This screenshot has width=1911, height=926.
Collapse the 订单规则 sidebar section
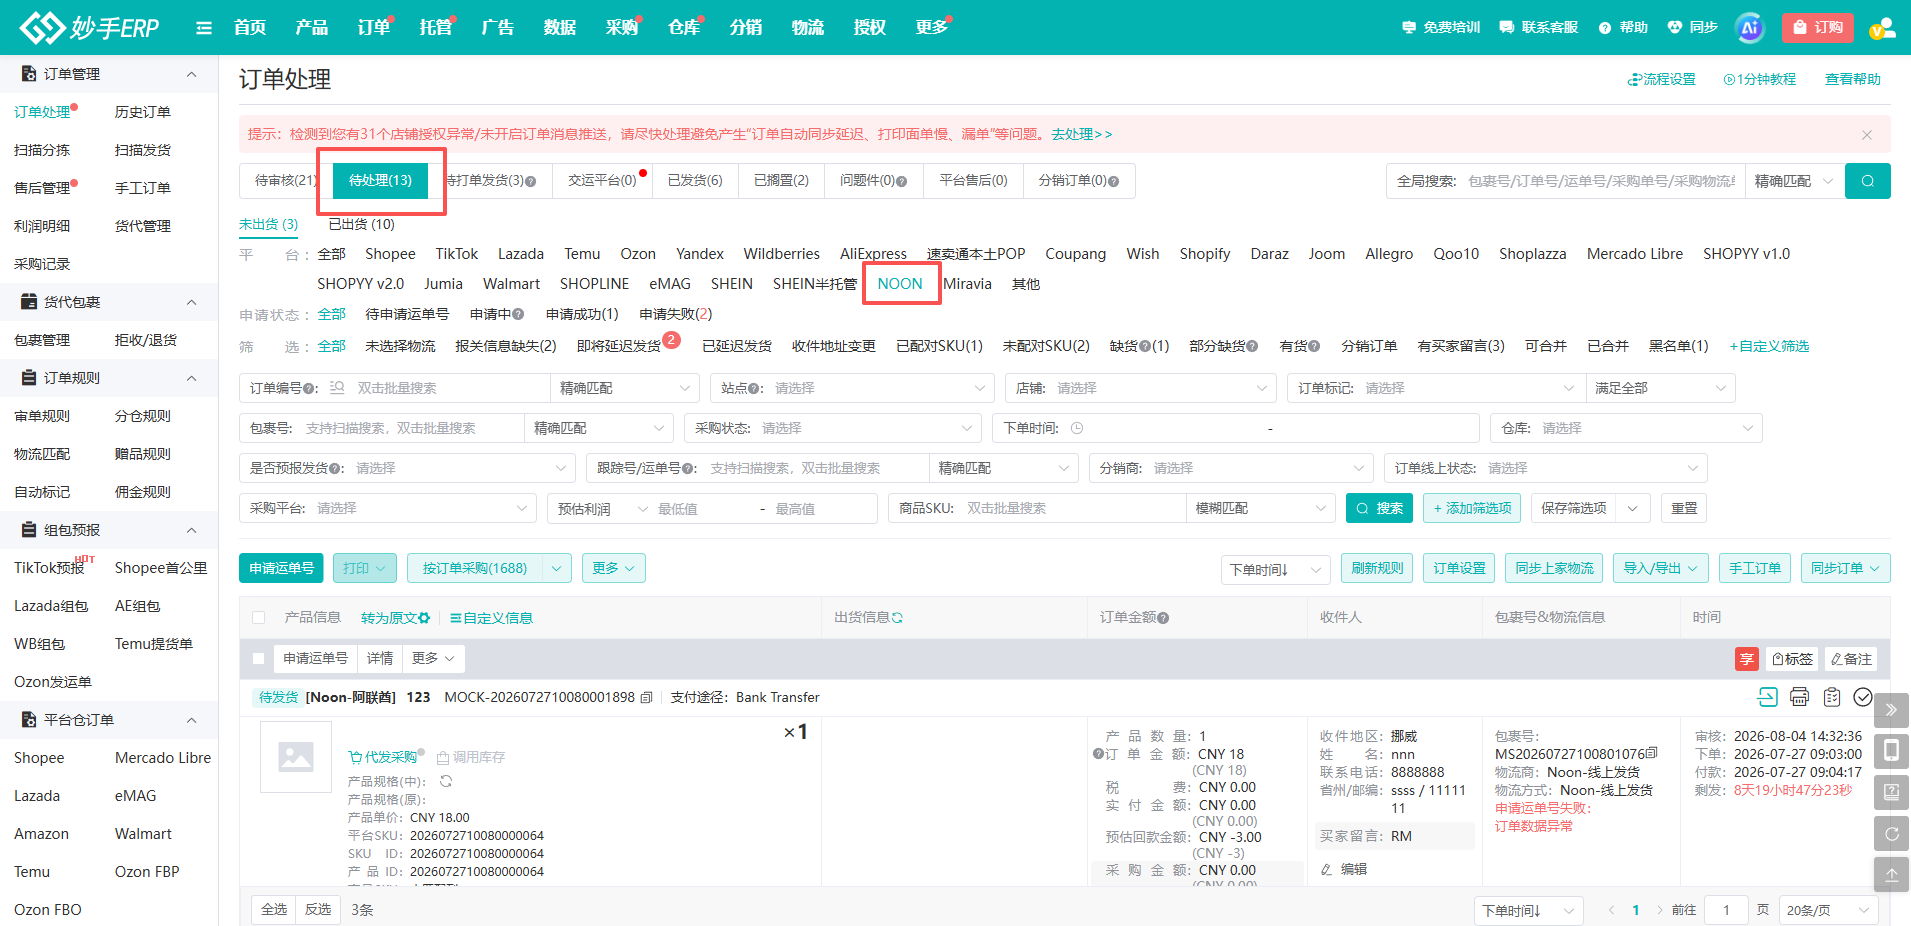tap(191, 378)
